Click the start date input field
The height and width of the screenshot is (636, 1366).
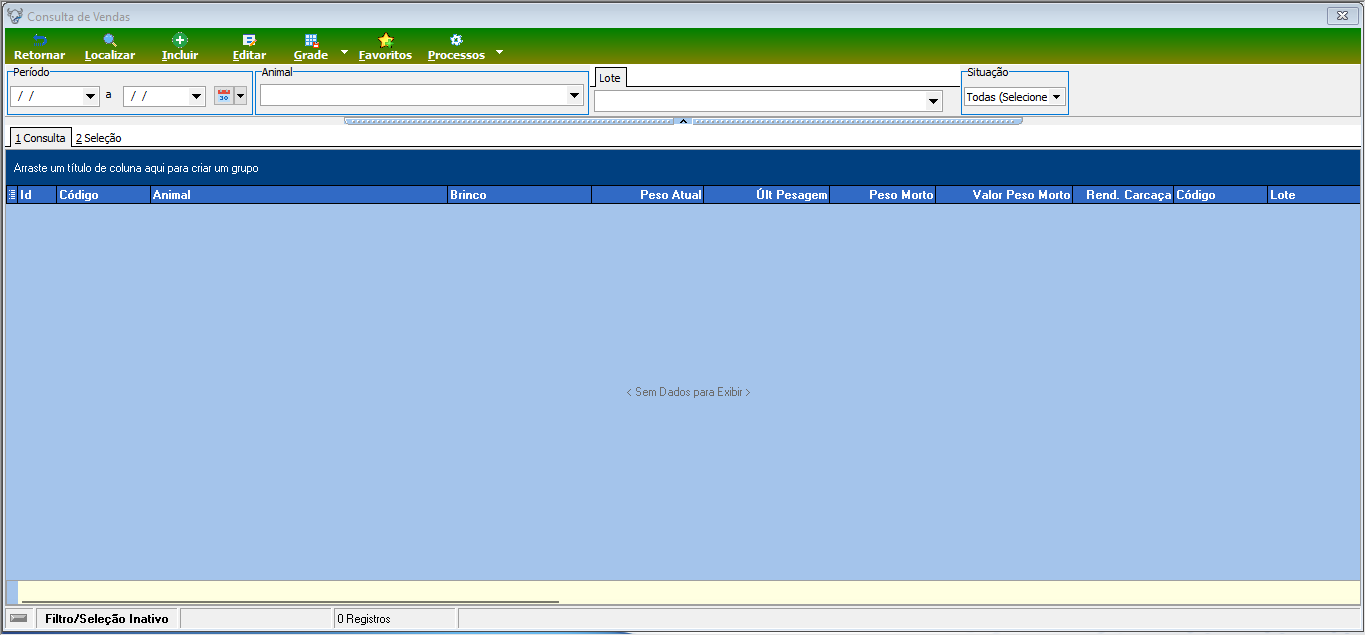coord(48,97)
